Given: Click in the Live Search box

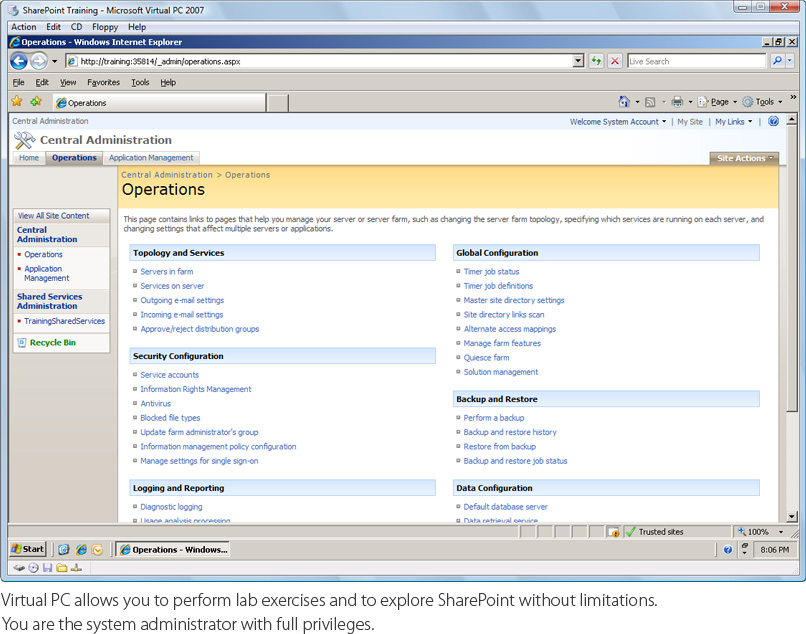Looking at the screenshot, I should coord(697,61).
